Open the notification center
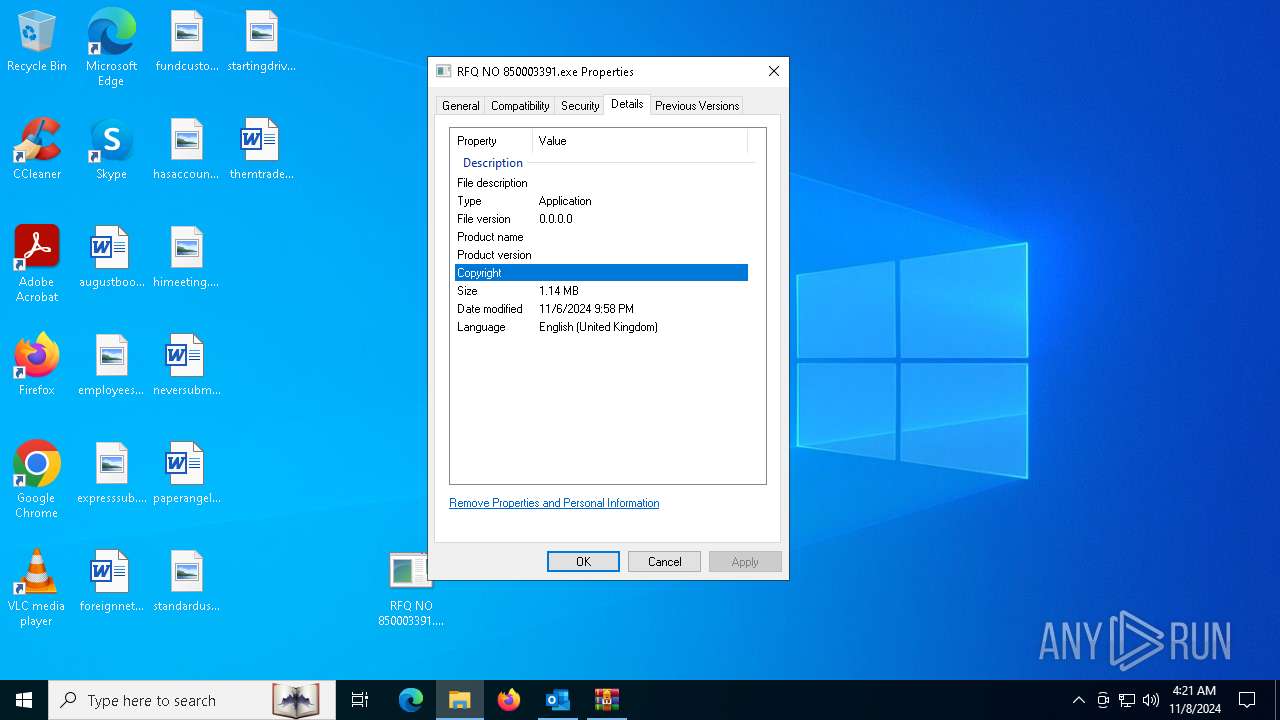Screen dimensions: 1280x720 [1247, 700]
